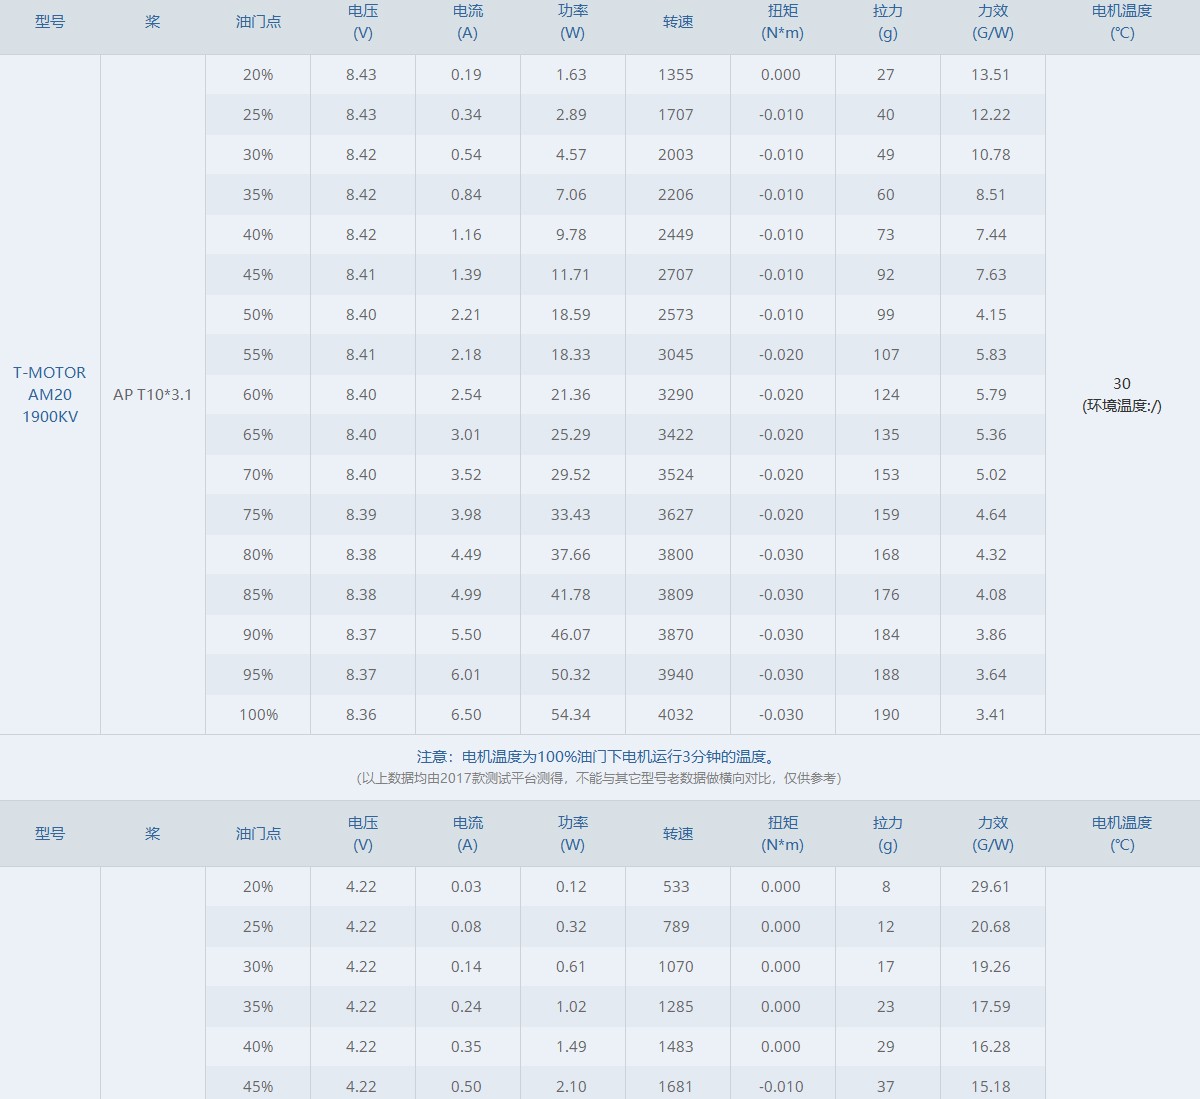Select RPM value 3627

(x=676, y=514)
